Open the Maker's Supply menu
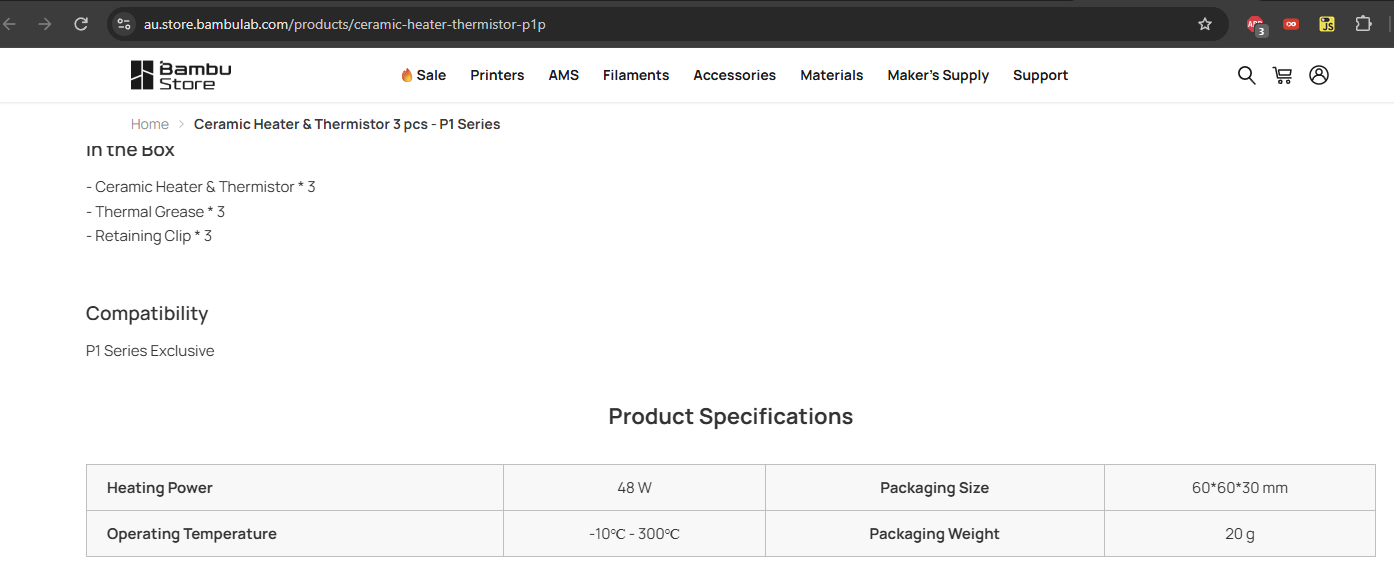Screen dimensions: 1394x587 938,75
